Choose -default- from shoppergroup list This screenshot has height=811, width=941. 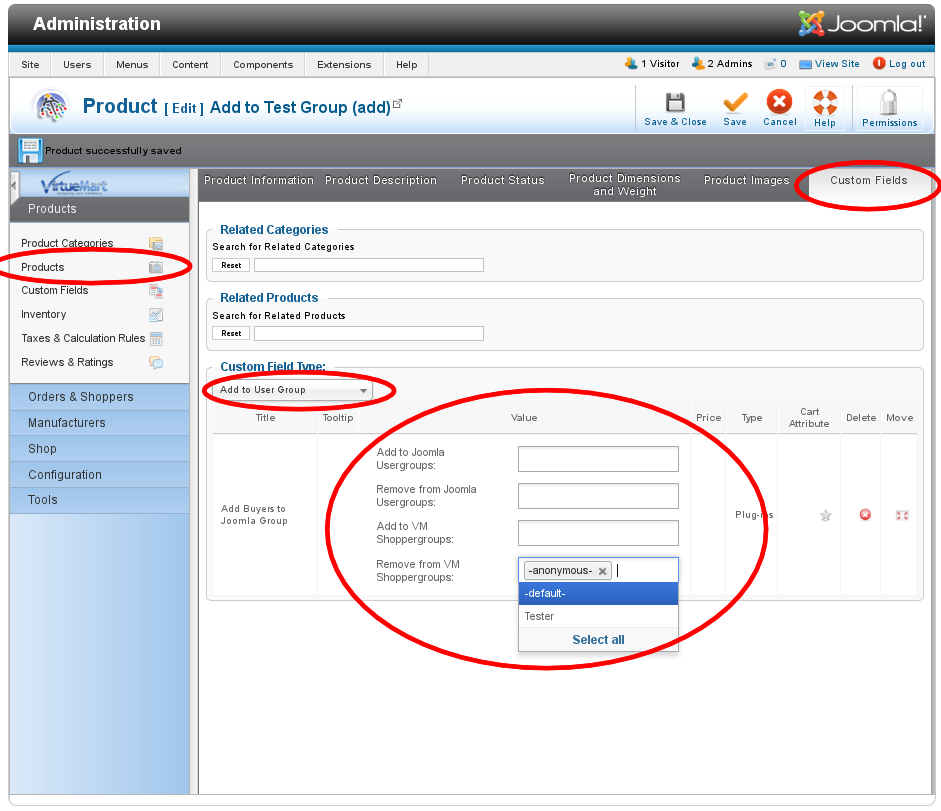pyautogui.click(x=598, y=594)
